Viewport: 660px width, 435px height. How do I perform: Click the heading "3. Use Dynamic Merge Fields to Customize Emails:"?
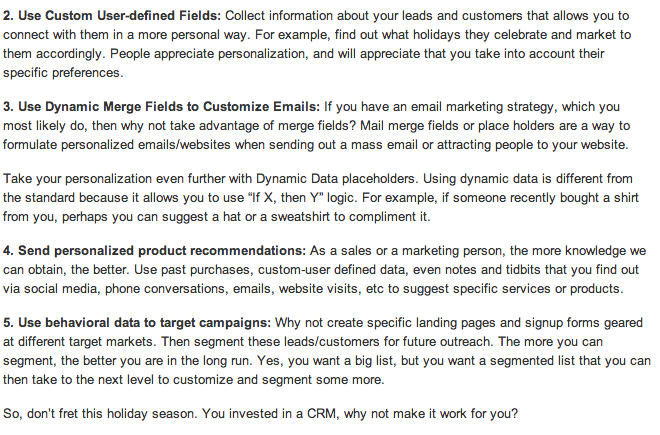coord(161,107)
